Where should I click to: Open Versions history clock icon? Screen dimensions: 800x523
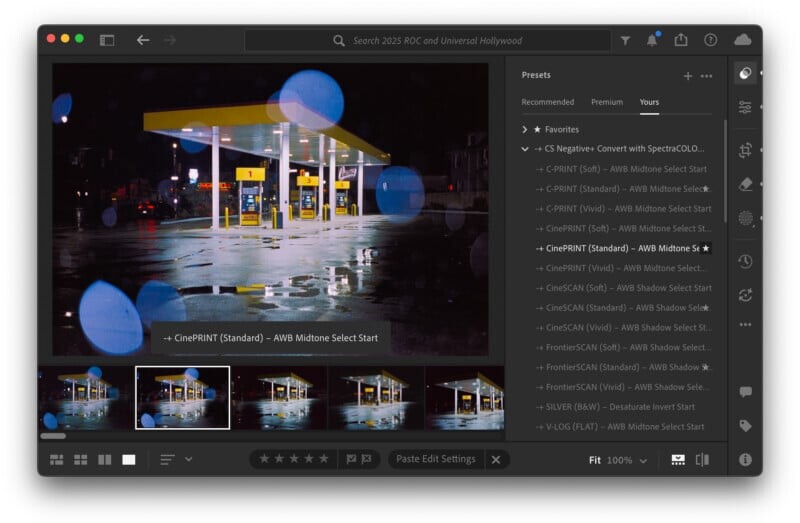(x=745, y=261)
